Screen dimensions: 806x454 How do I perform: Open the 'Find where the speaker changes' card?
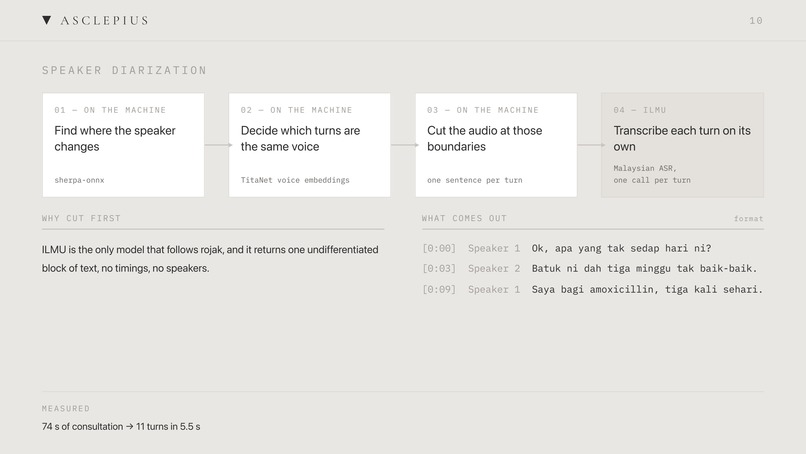click(x=123, y=145)
